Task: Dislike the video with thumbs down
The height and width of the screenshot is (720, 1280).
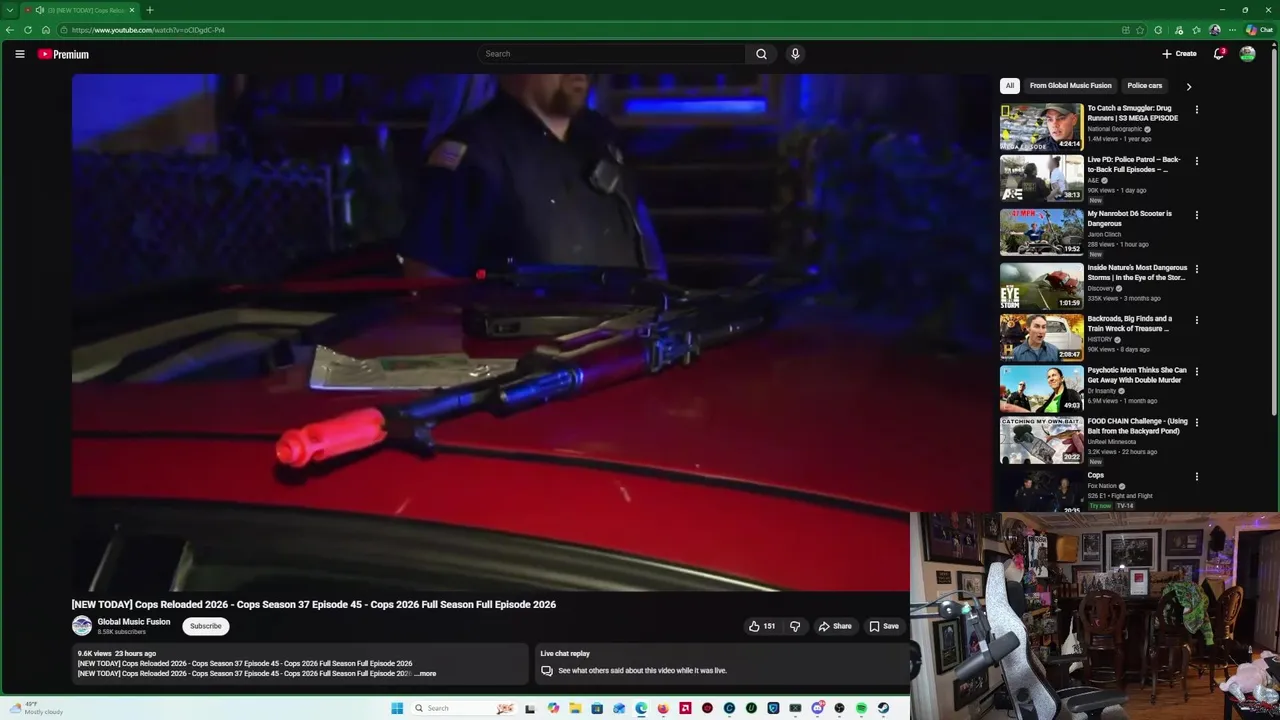Action: click(x=795, y=626)
